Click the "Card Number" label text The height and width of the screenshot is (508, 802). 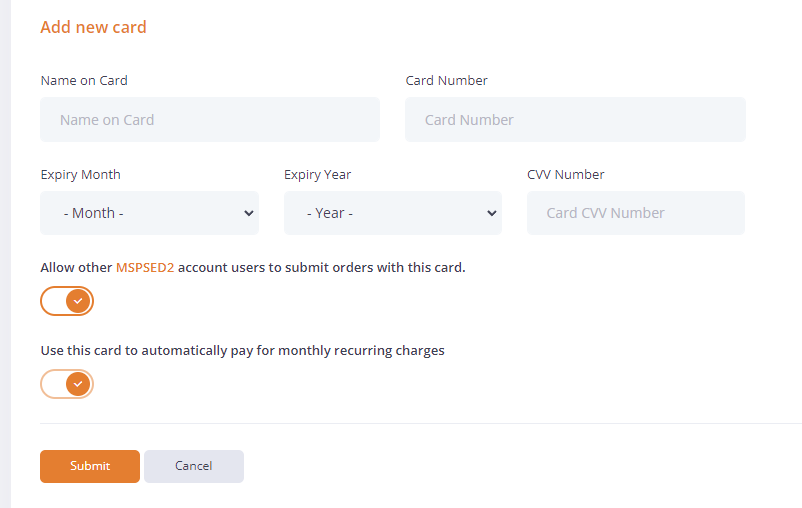pyautogui.click(x=446, y=81)
